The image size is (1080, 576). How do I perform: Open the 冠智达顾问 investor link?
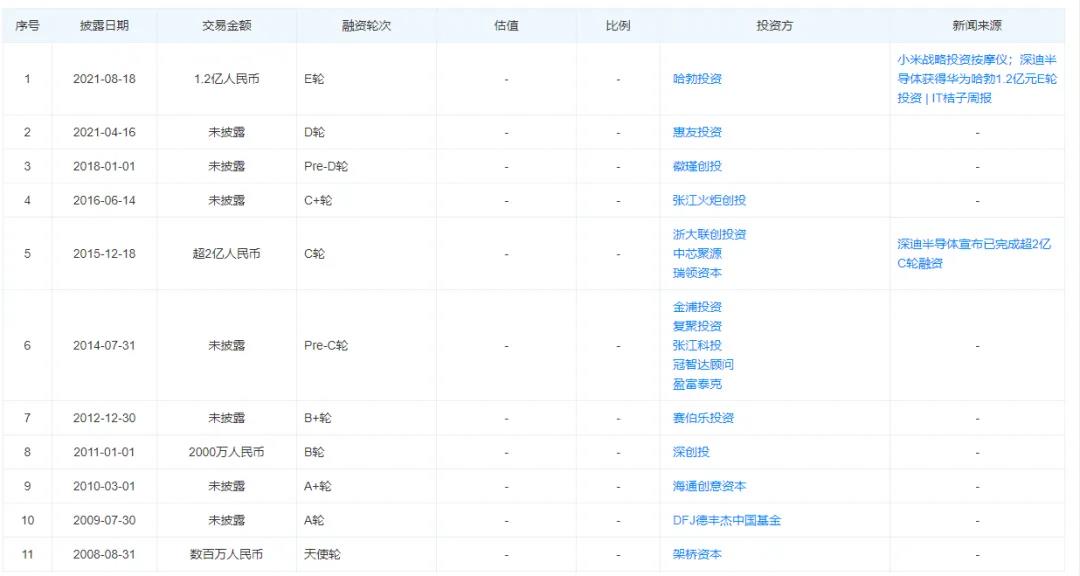coord(703,365)
